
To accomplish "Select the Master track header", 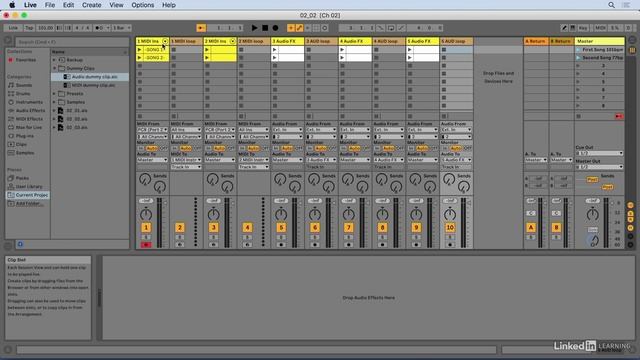I will click(599, 41).
